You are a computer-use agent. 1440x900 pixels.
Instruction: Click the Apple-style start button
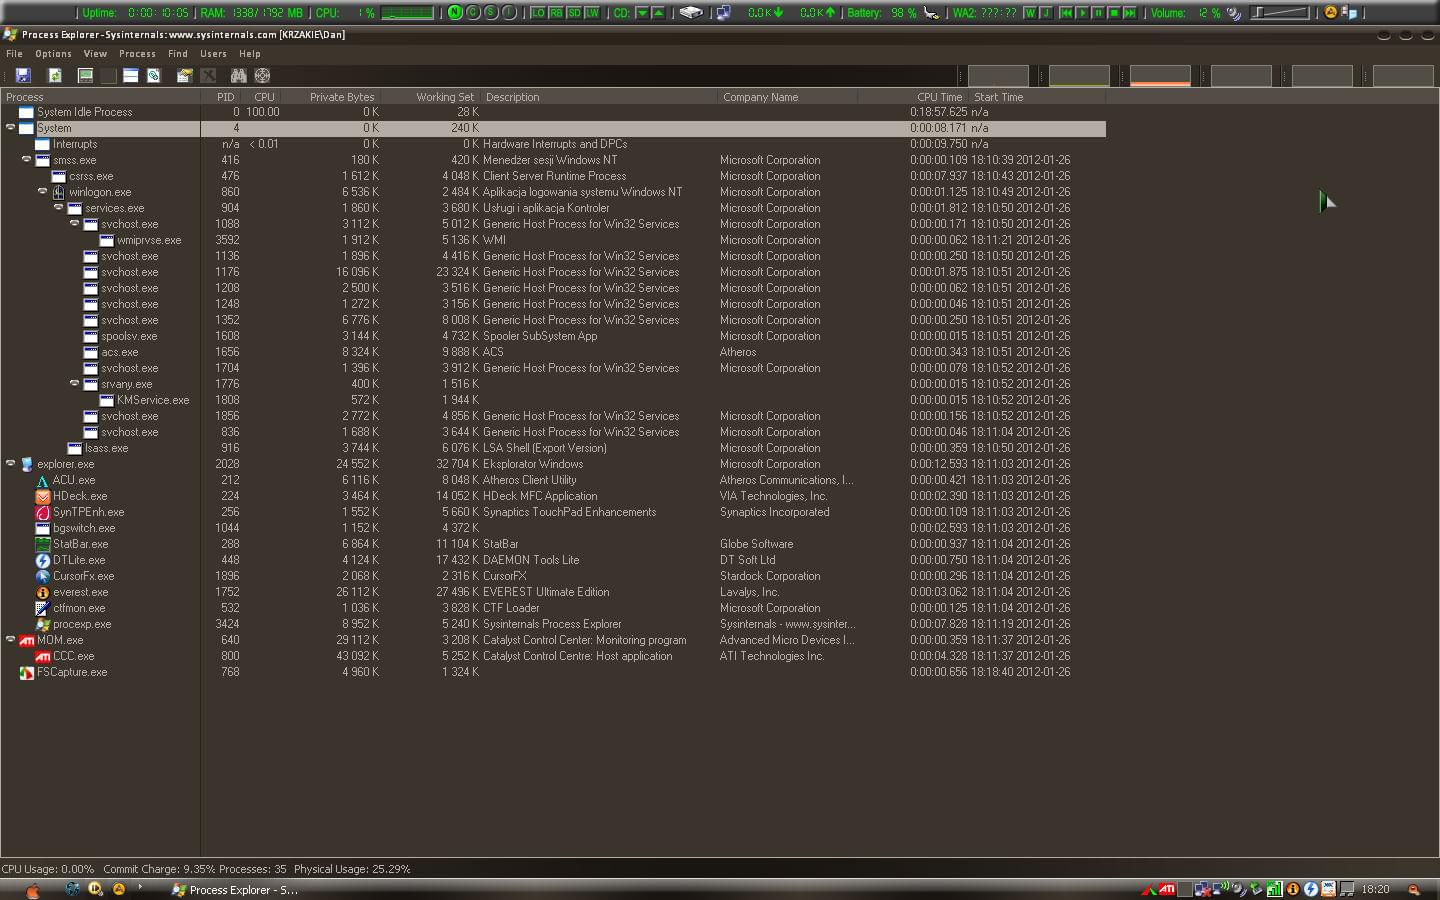coord(32,889)
